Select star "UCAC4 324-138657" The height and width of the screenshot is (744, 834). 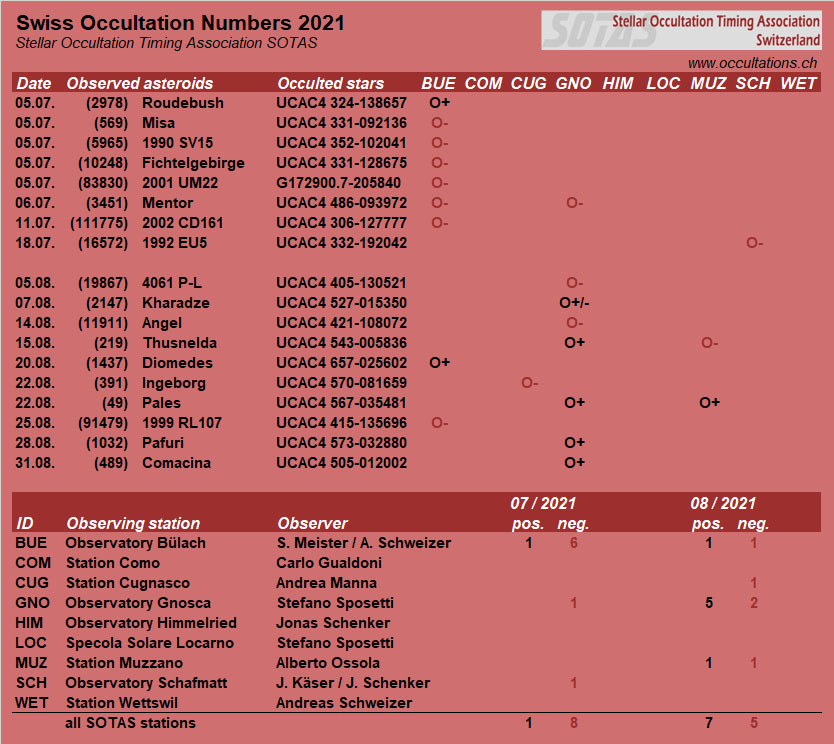[341, 103]
